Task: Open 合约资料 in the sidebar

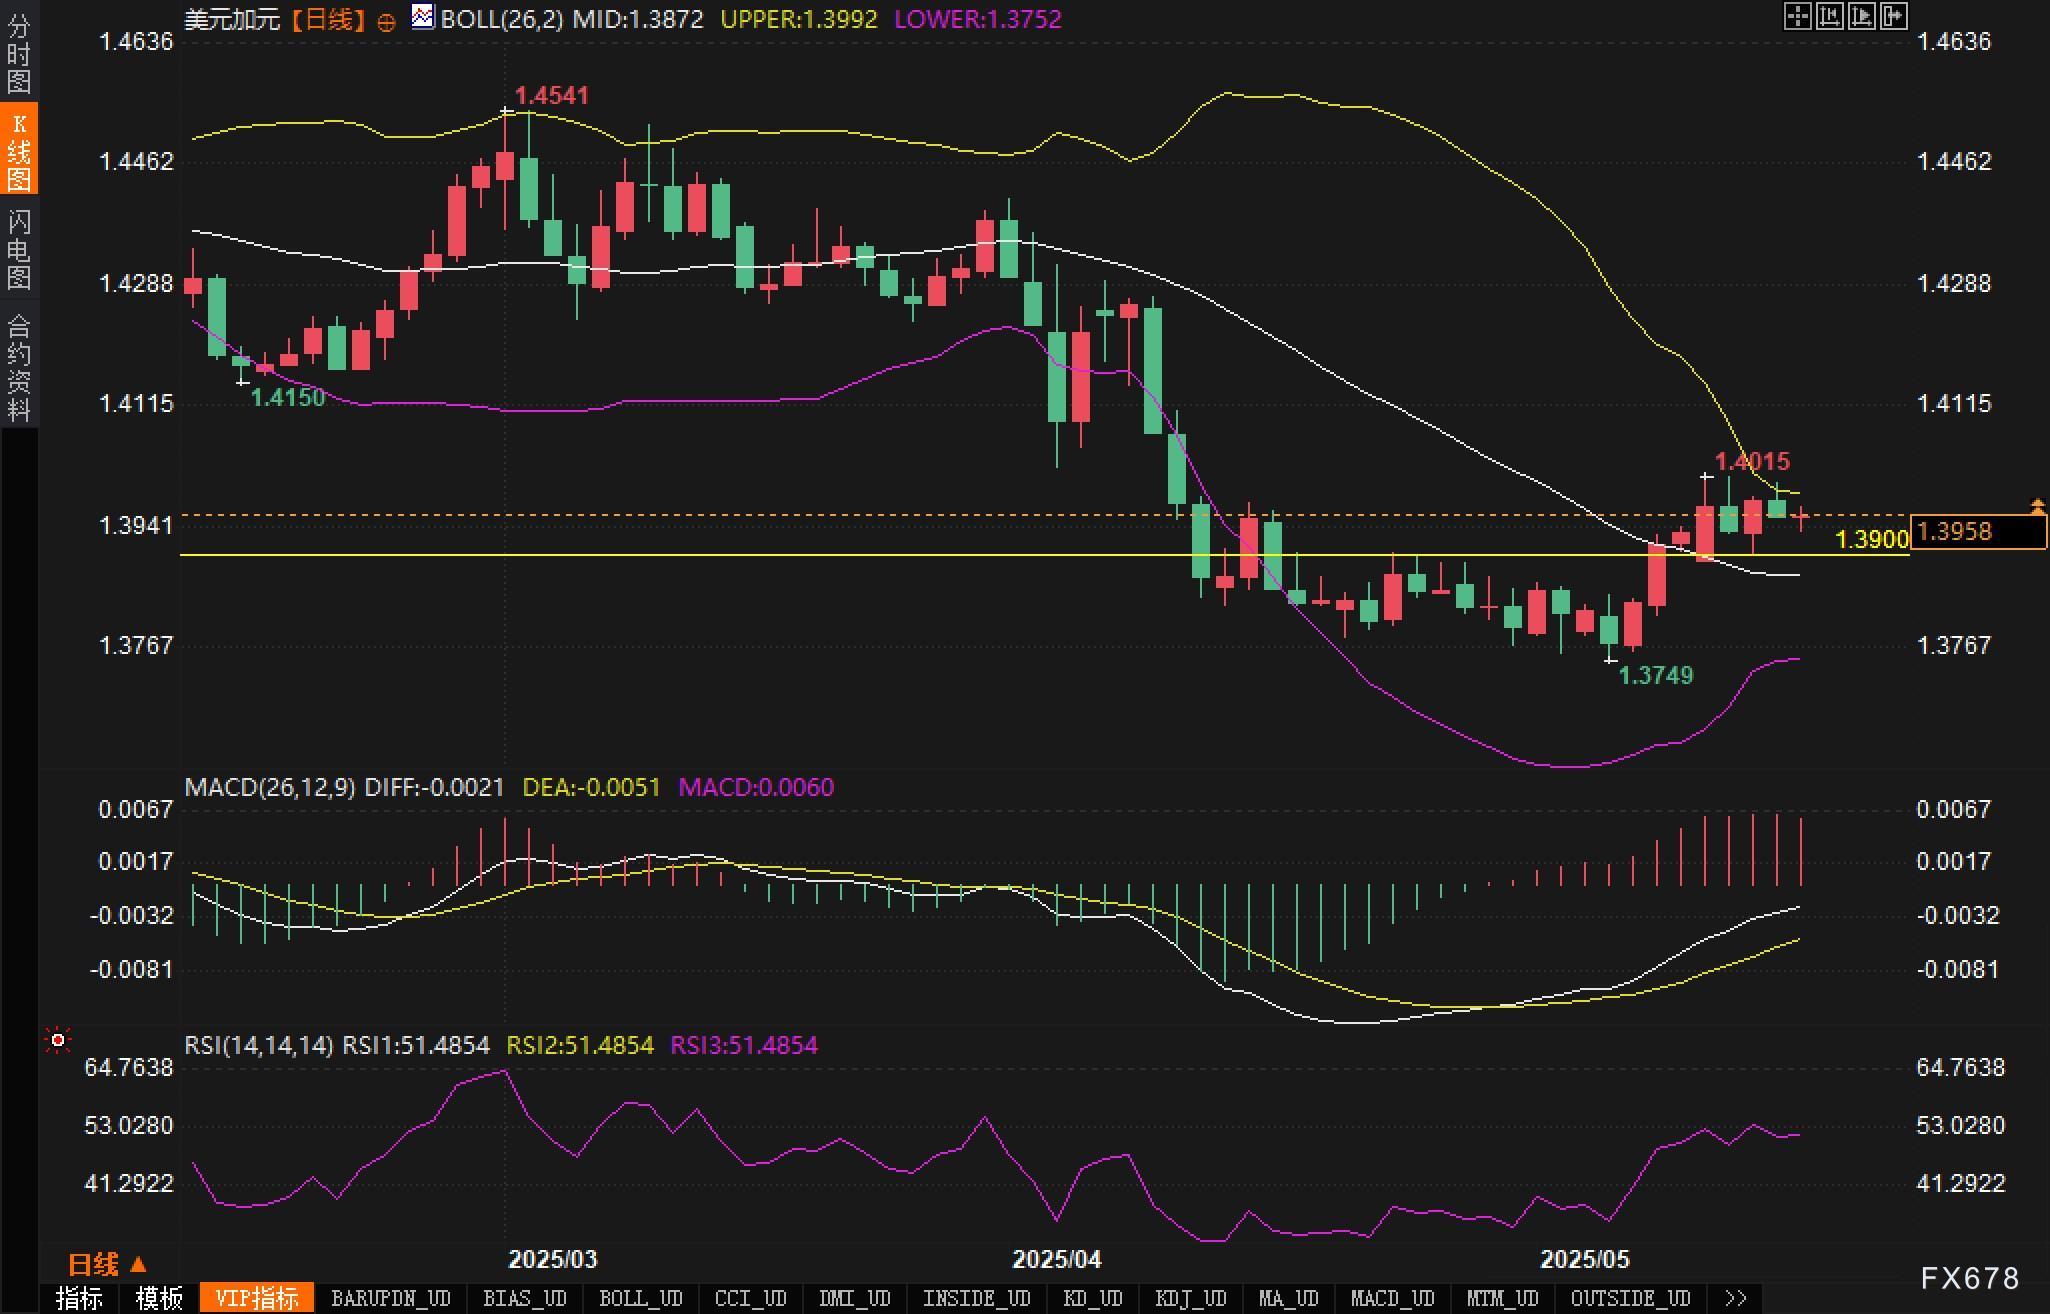Action: click(x=19, y=367)
